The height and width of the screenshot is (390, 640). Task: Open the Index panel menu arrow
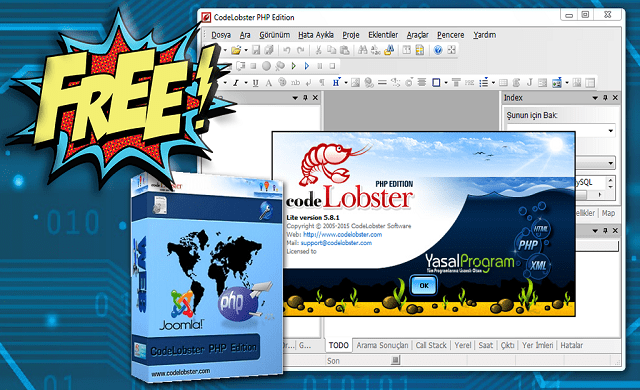595,98
